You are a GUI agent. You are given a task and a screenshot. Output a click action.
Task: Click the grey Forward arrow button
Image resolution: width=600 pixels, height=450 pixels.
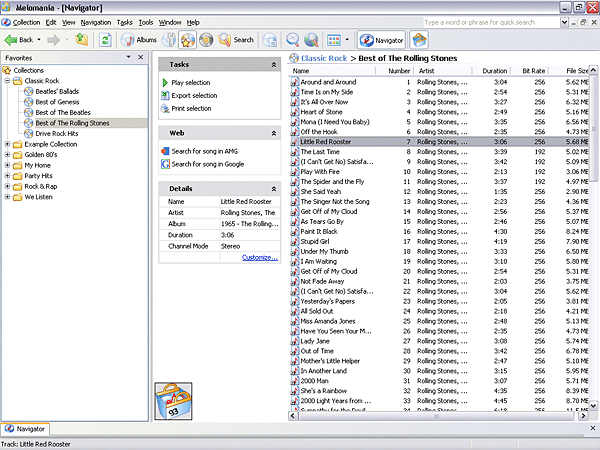tap(54, 40)
